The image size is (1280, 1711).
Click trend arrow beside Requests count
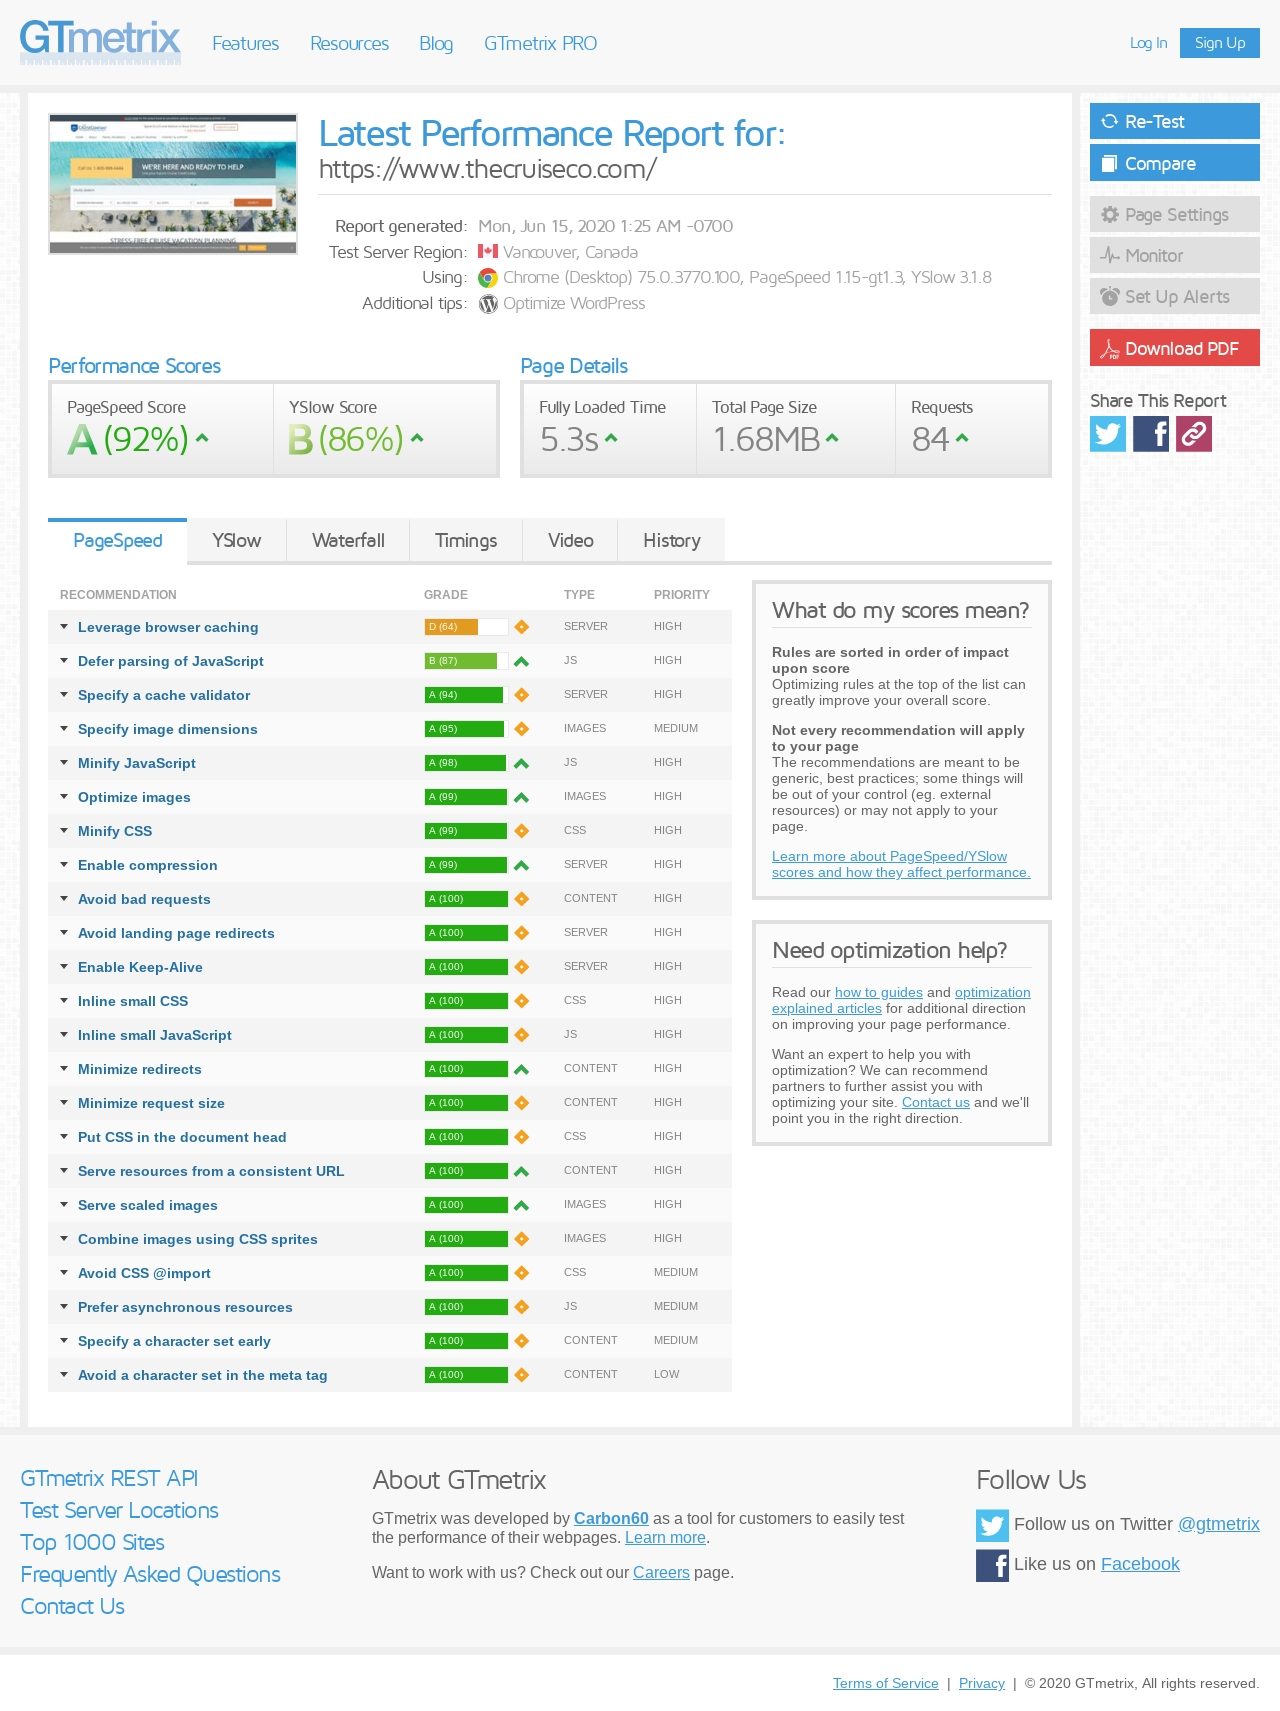pyautogui.click(x=962, y=437)
